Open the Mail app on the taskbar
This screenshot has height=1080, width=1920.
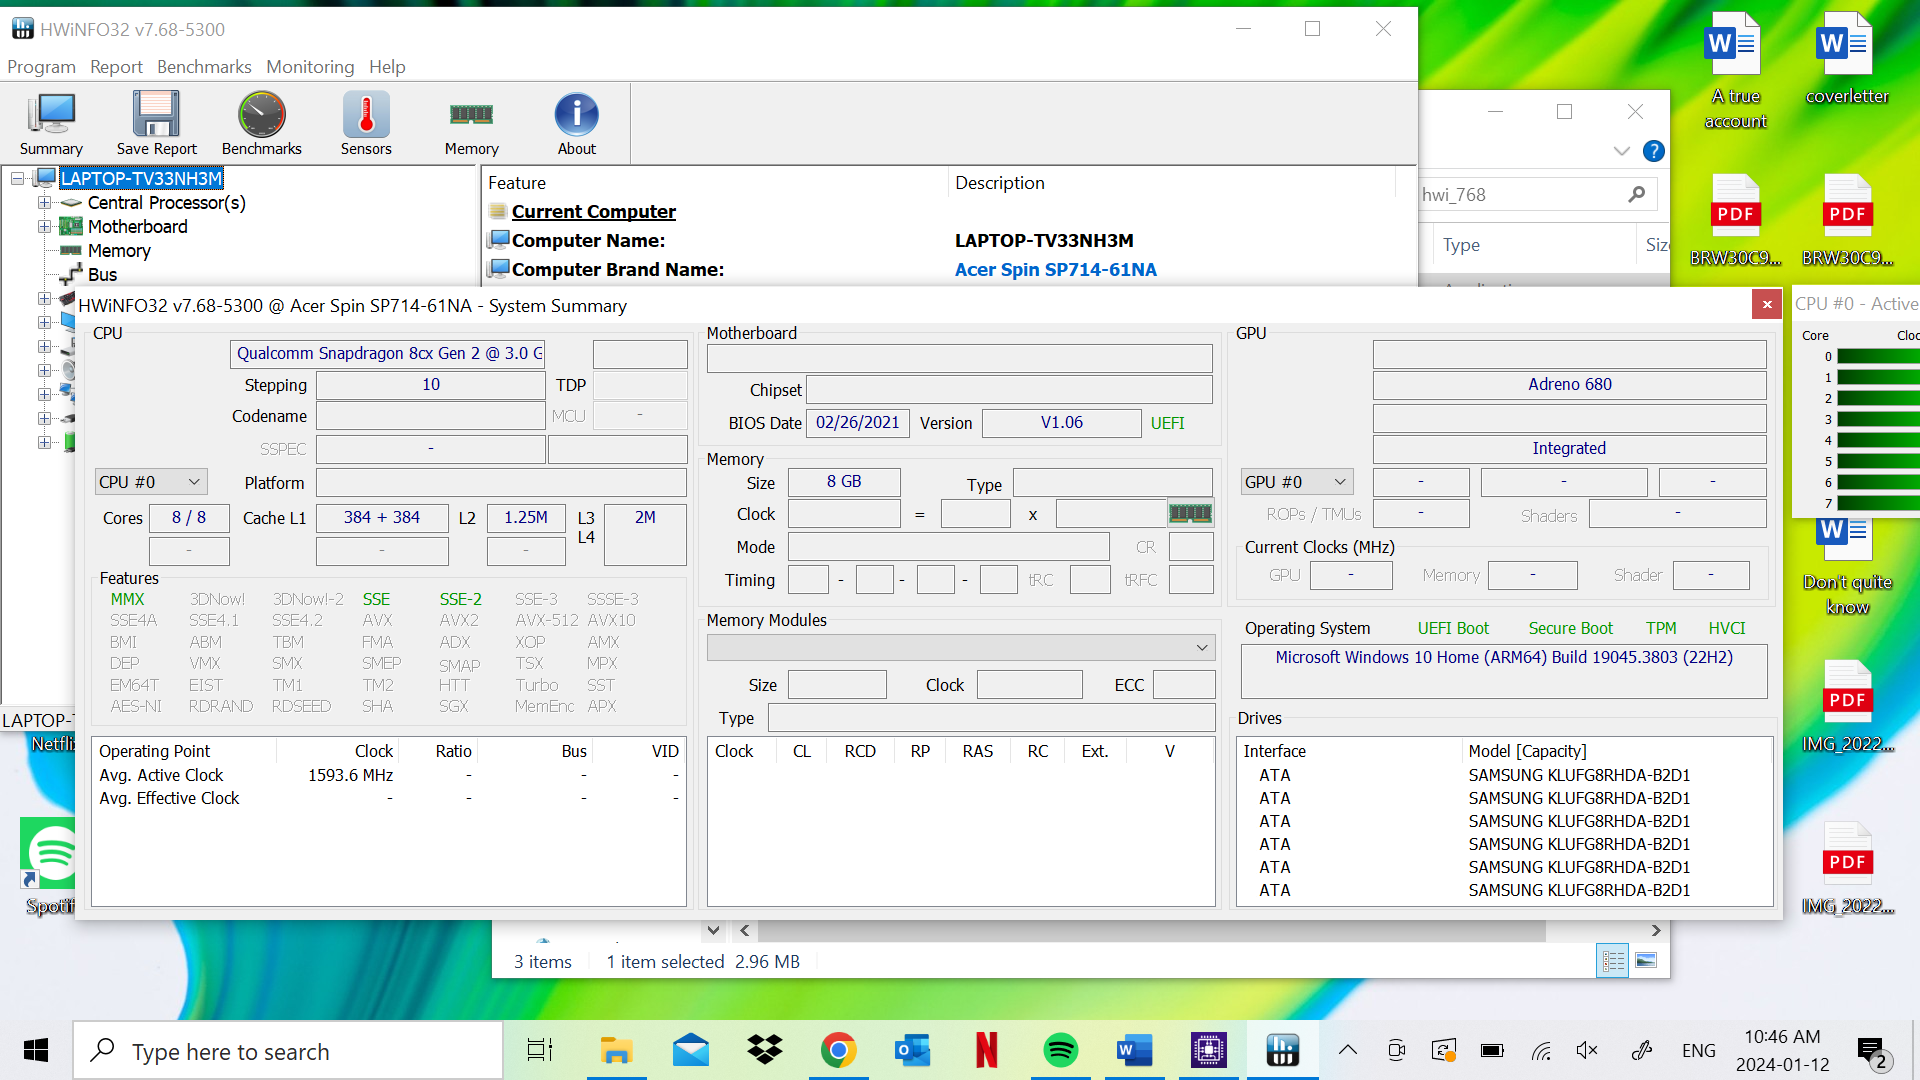(x=691, y=1050)
